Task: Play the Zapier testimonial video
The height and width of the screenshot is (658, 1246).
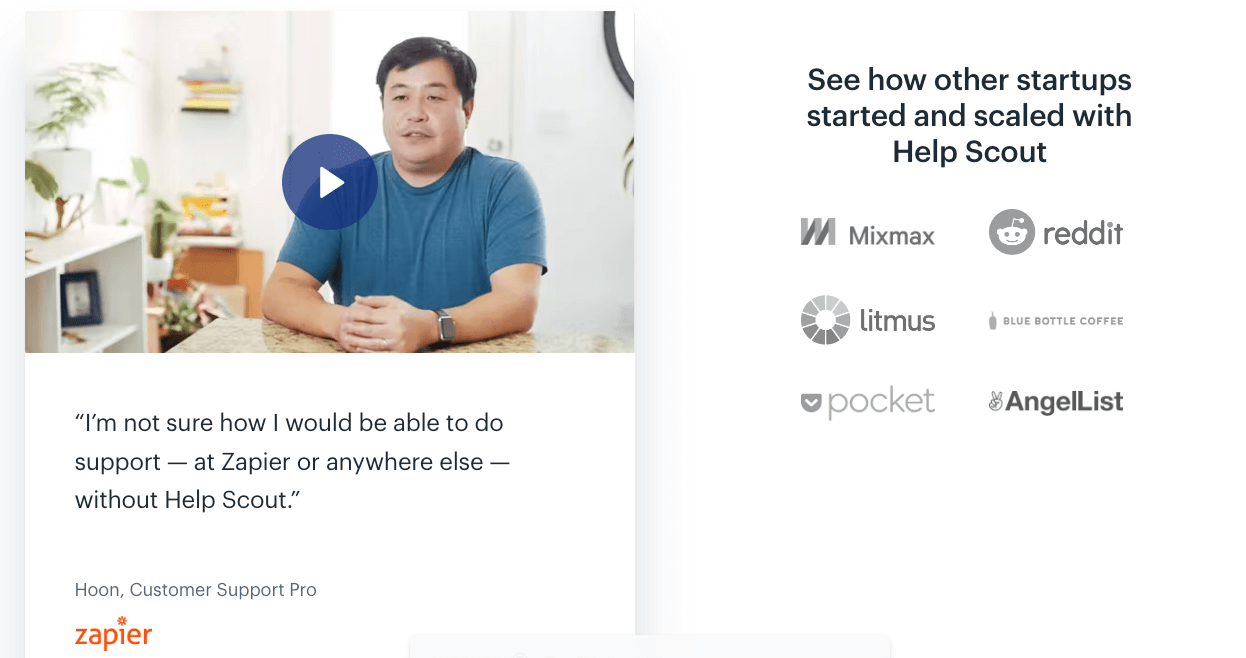Action: pyautogui.click(x=329, y=182)
